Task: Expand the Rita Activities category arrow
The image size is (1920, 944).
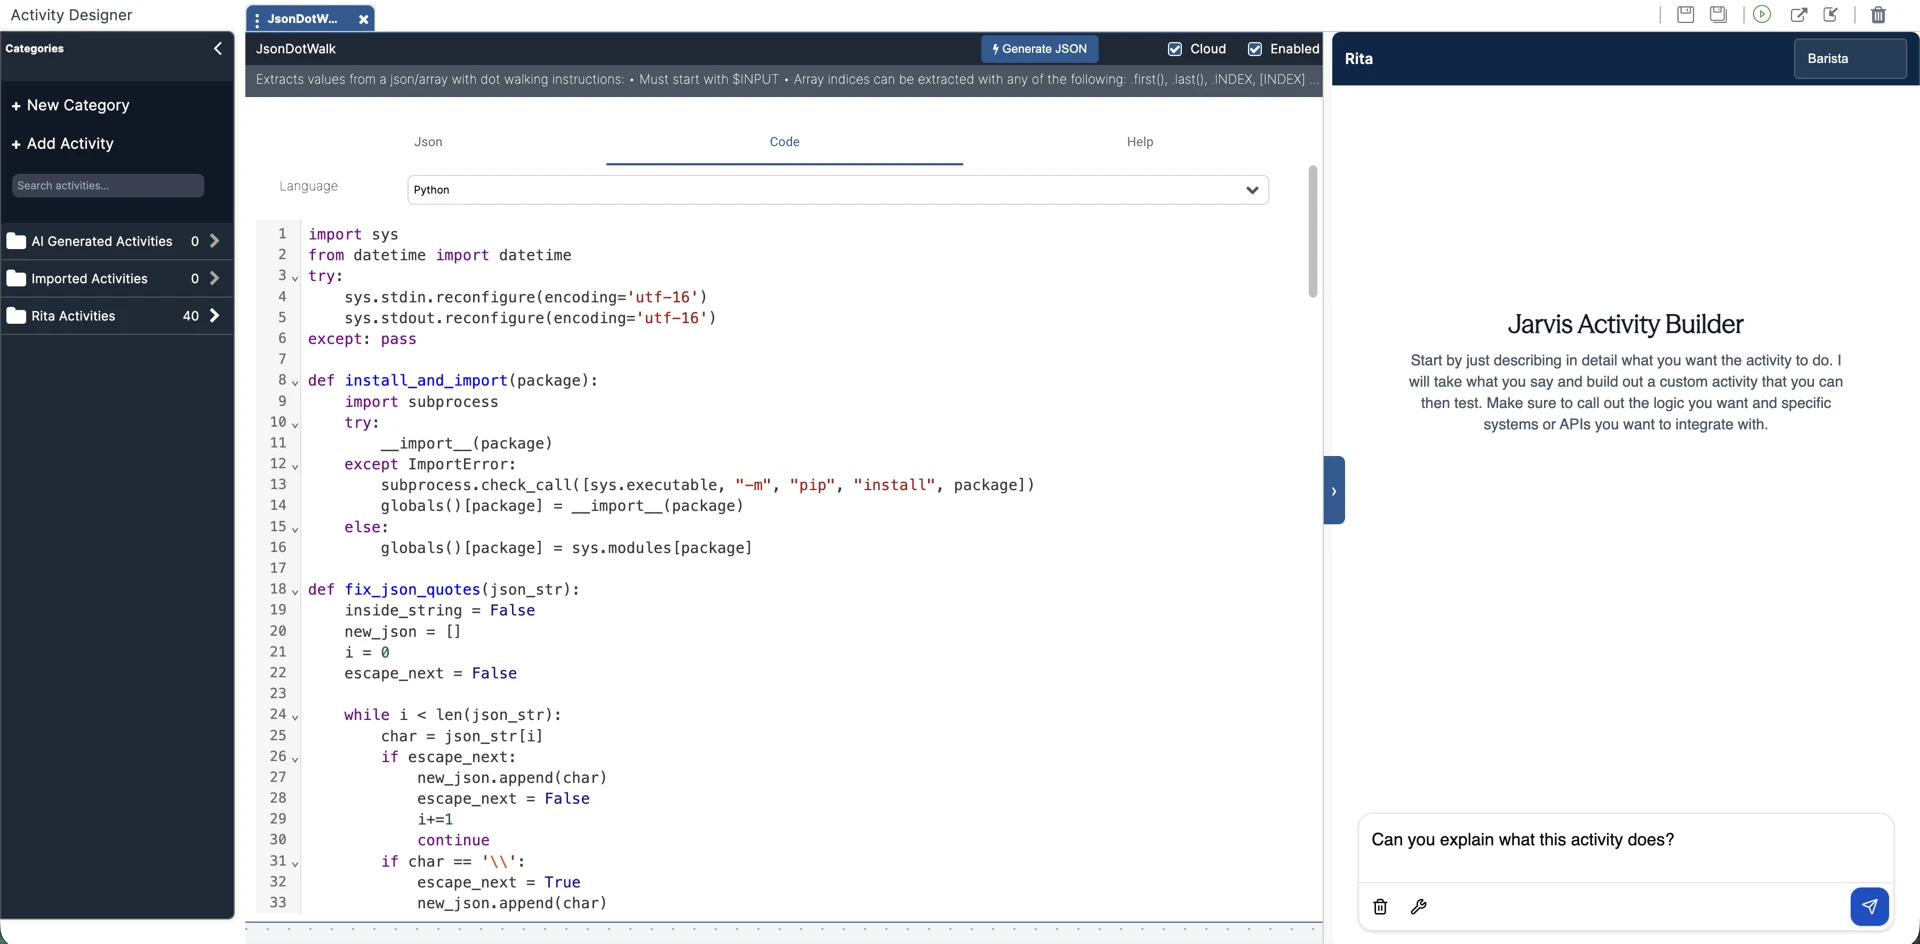Action: (x=214, y=316)
